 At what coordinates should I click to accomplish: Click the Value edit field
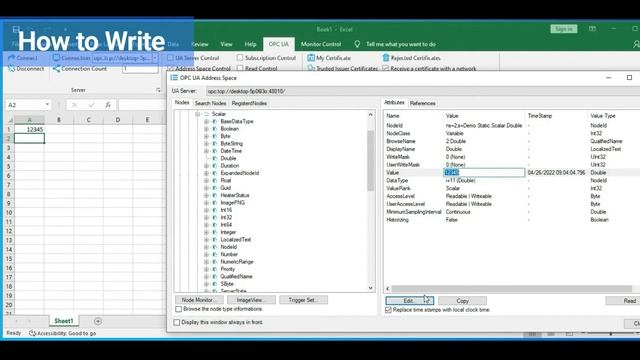click(x=484, y=173)
